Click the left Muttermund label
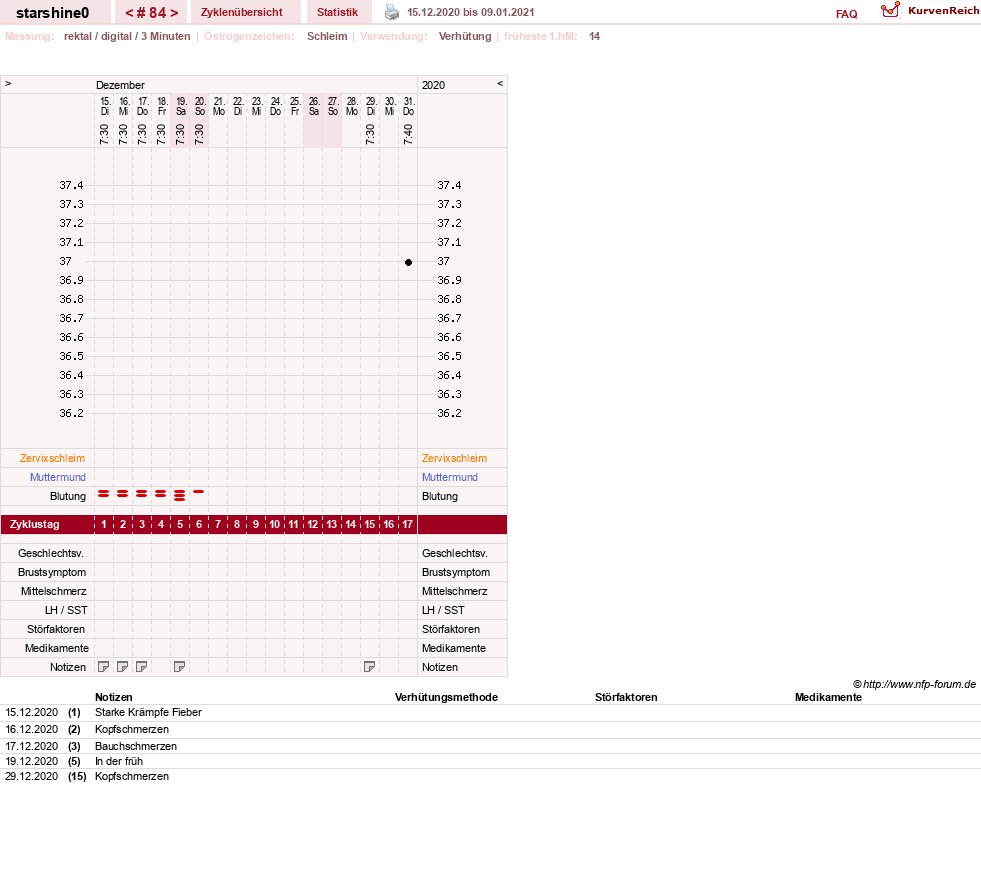 [58, 477]
